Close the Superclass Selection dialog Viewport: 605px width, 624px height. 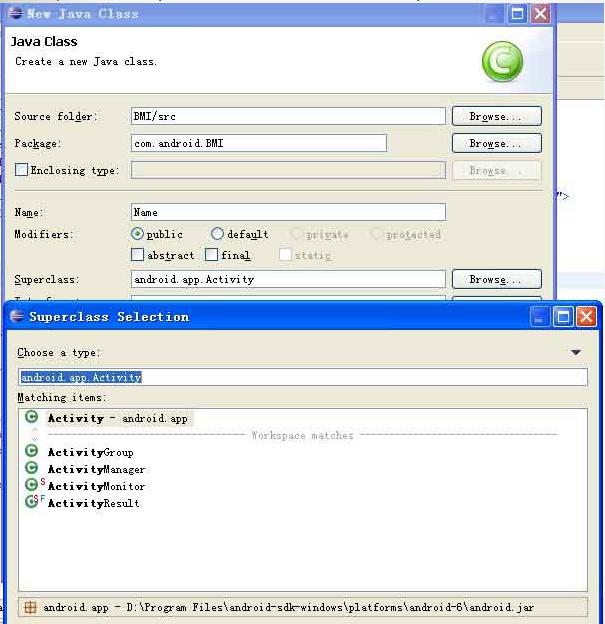point(586,317)
